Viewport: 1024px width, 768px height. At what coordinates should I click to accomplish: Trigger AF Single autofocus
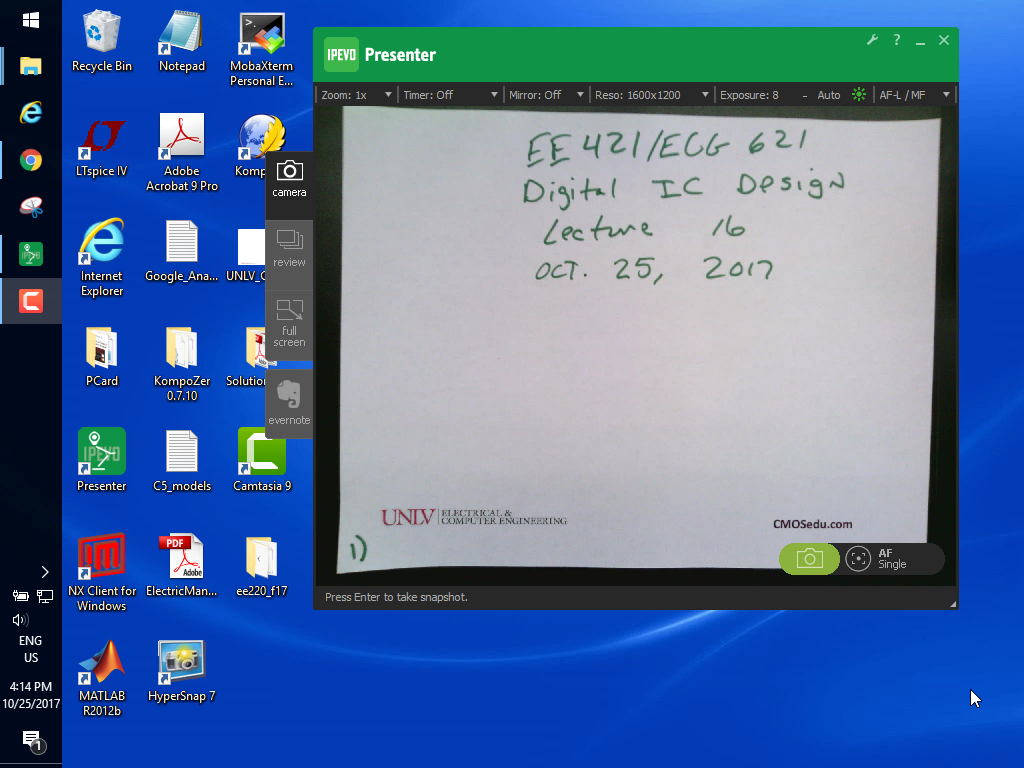click(x=877, y=559)
